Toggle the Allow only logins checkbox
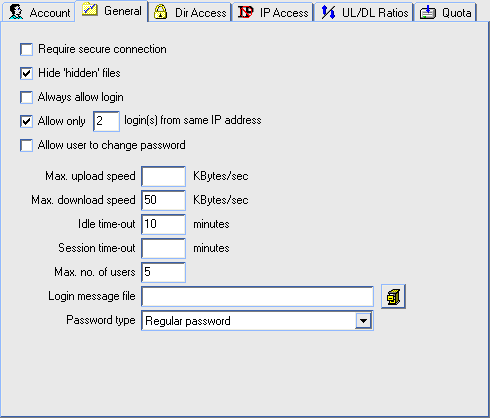The image size is (490, 418). pyautogui.click(x=26, y=121)
